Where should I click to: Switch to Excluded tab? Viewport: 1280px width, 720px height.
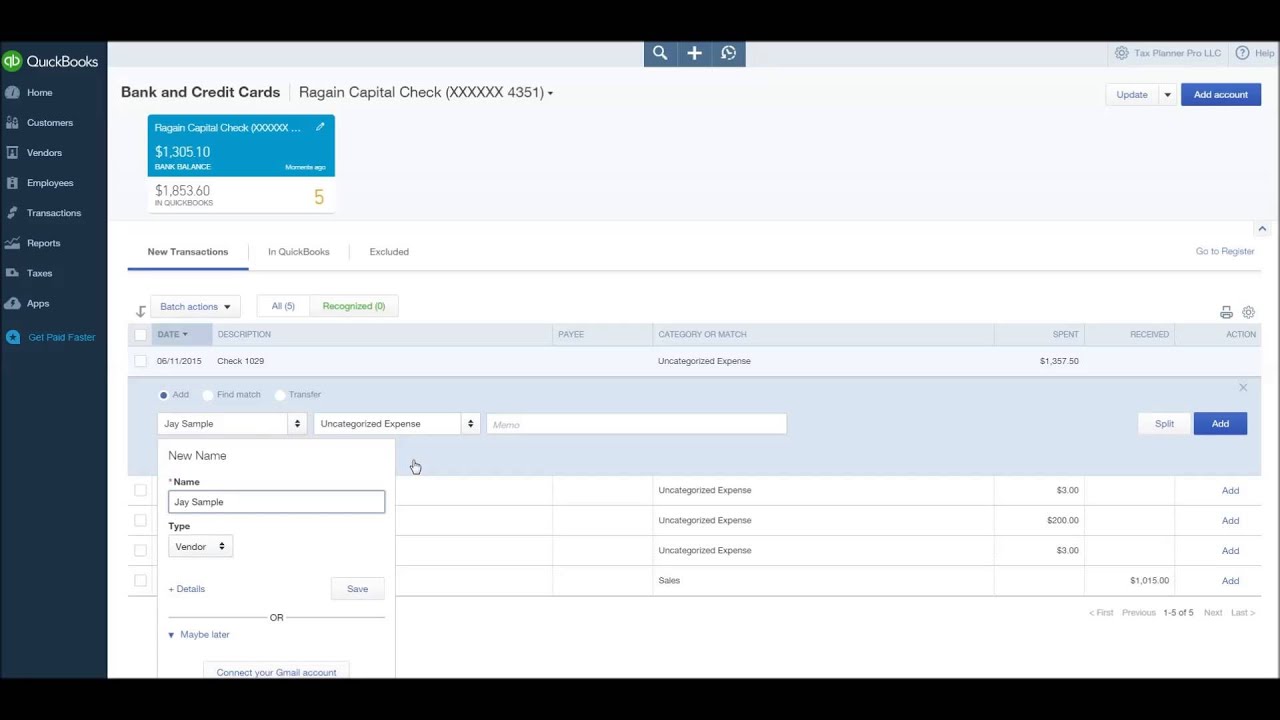click(x=389, y=252)
